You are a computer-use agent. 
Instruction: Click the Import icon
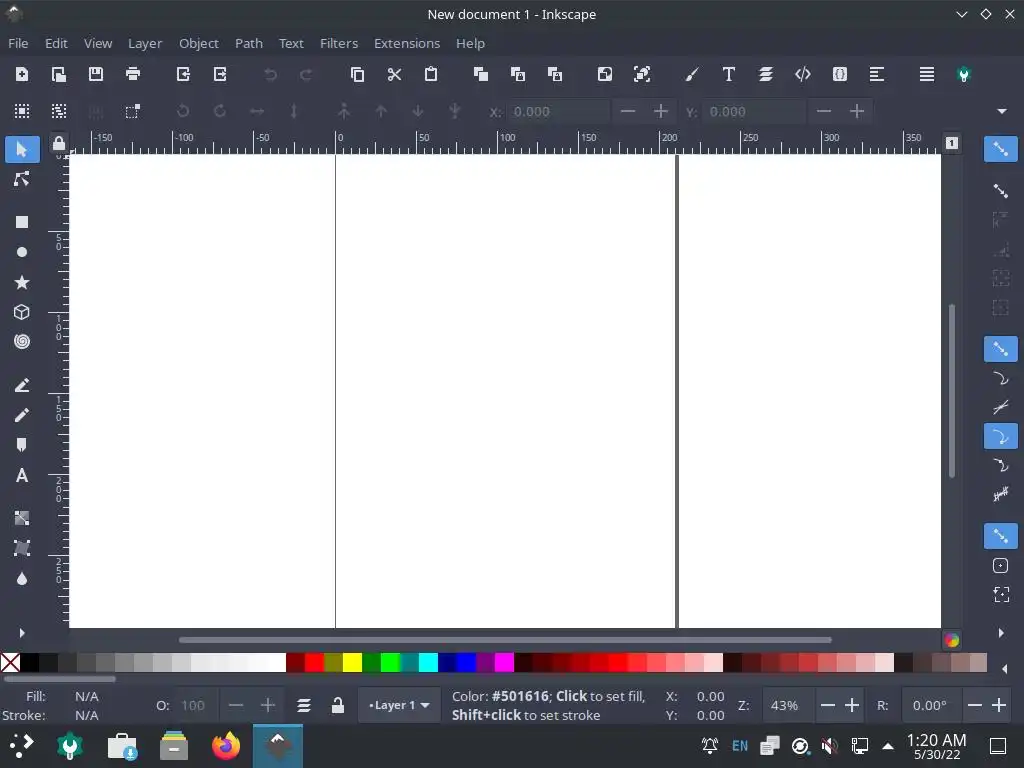click(184, 74)
